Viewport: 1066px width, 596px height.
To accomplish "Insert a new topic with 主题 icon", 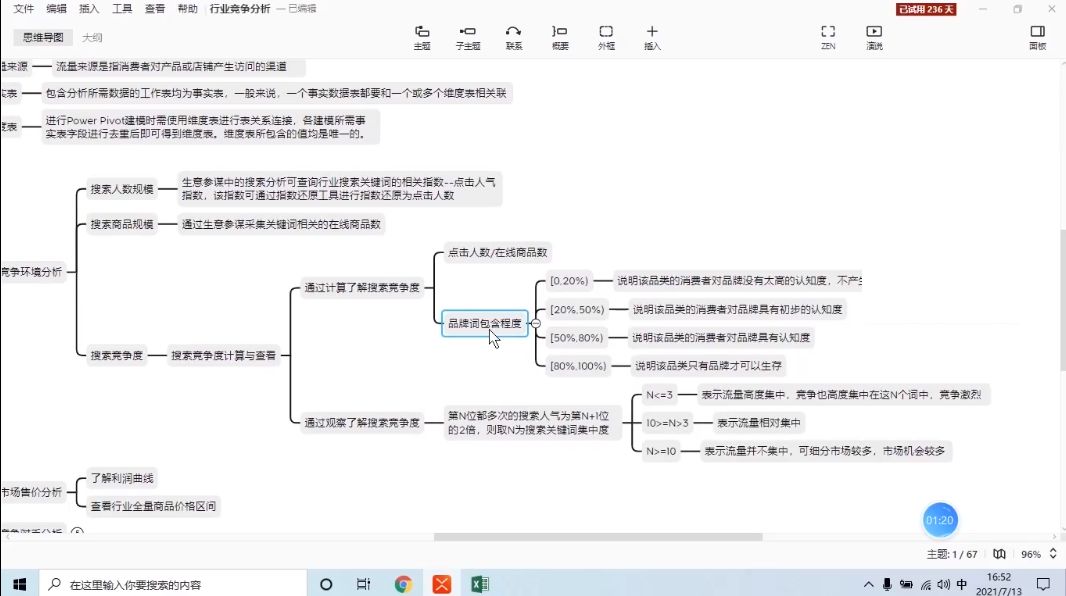I will (422, 37).
